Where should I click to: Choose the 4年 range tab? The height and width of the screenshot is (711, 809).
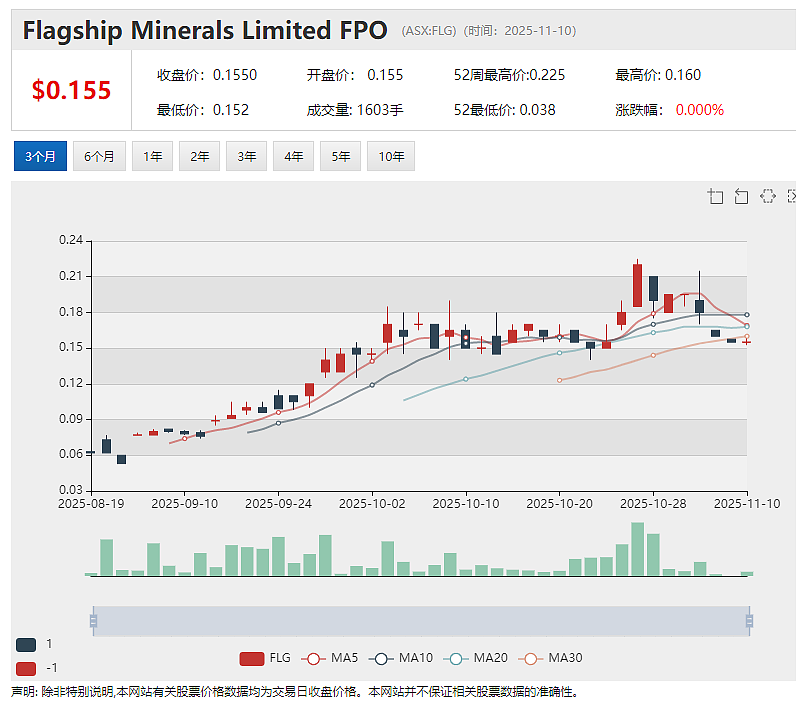[x=293, y=156]
